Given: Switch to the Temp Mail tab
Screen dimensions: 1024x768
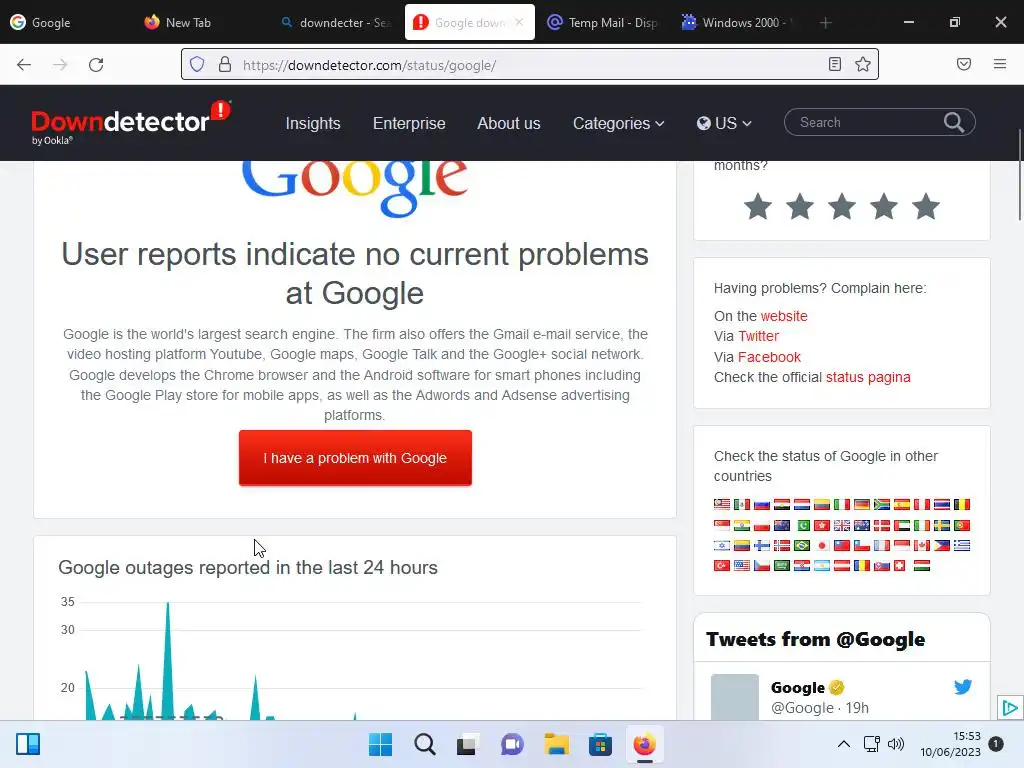Looking at the screenshot, I should click(x=603, y=22).
